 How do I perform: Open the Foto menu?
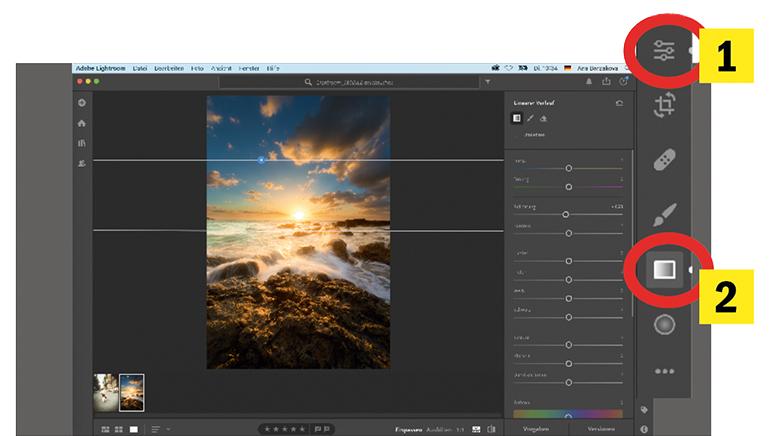tap(197, 68)
